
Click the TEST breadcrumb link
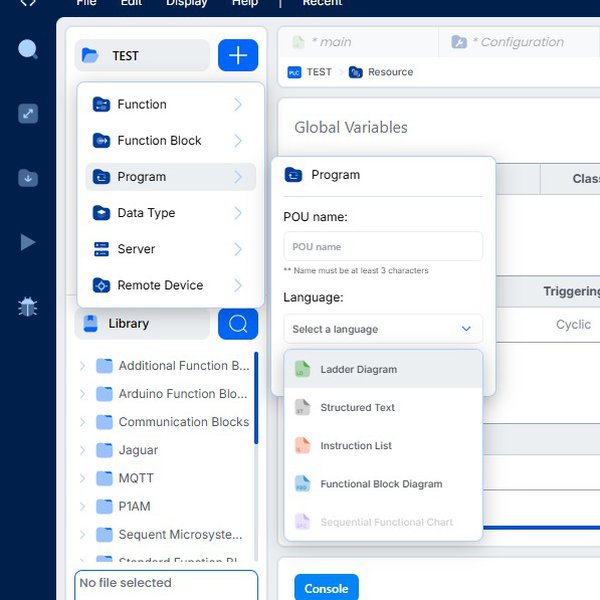coord(319,72)
